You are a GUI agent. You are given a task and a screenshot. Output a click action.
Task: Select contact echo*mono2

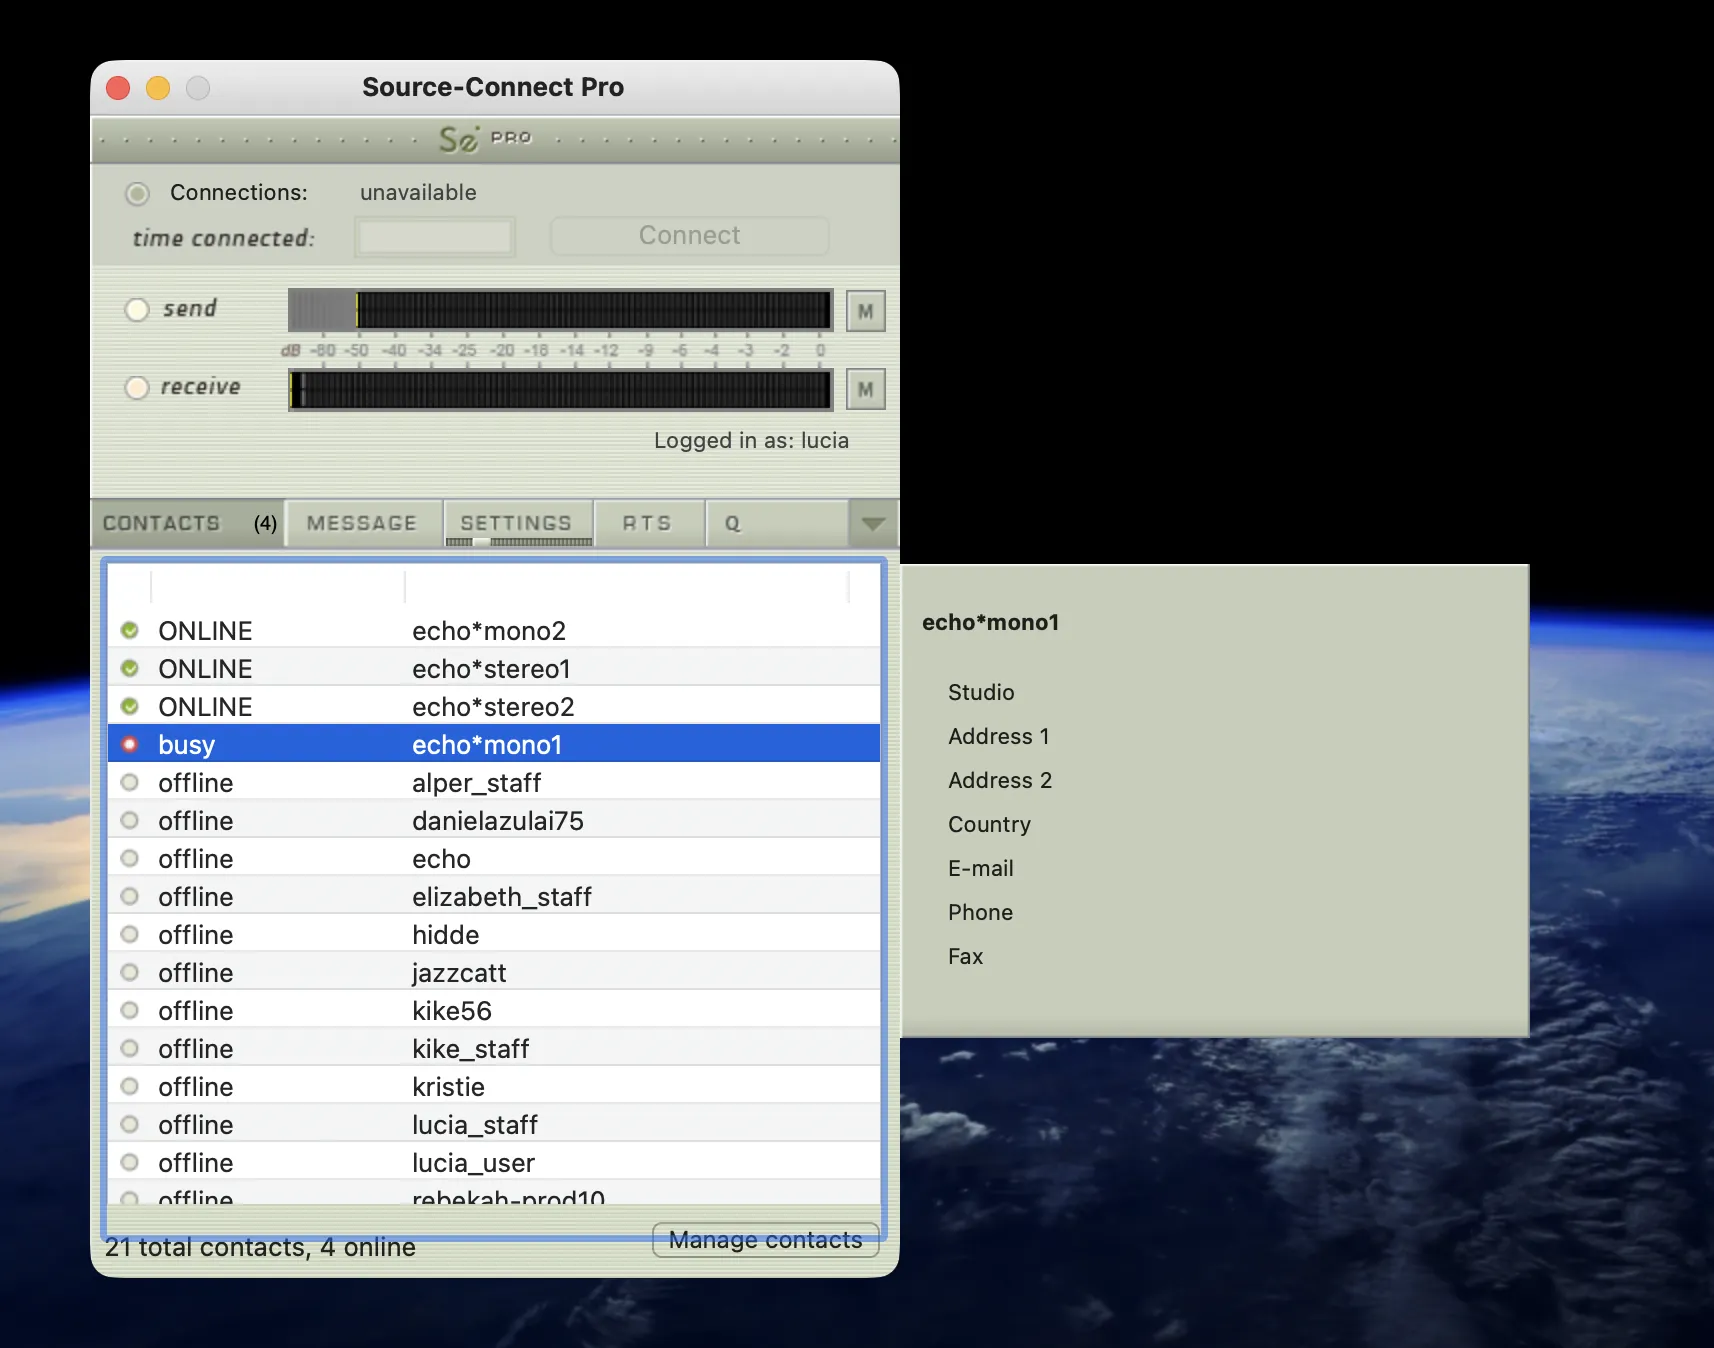(494, 630)
